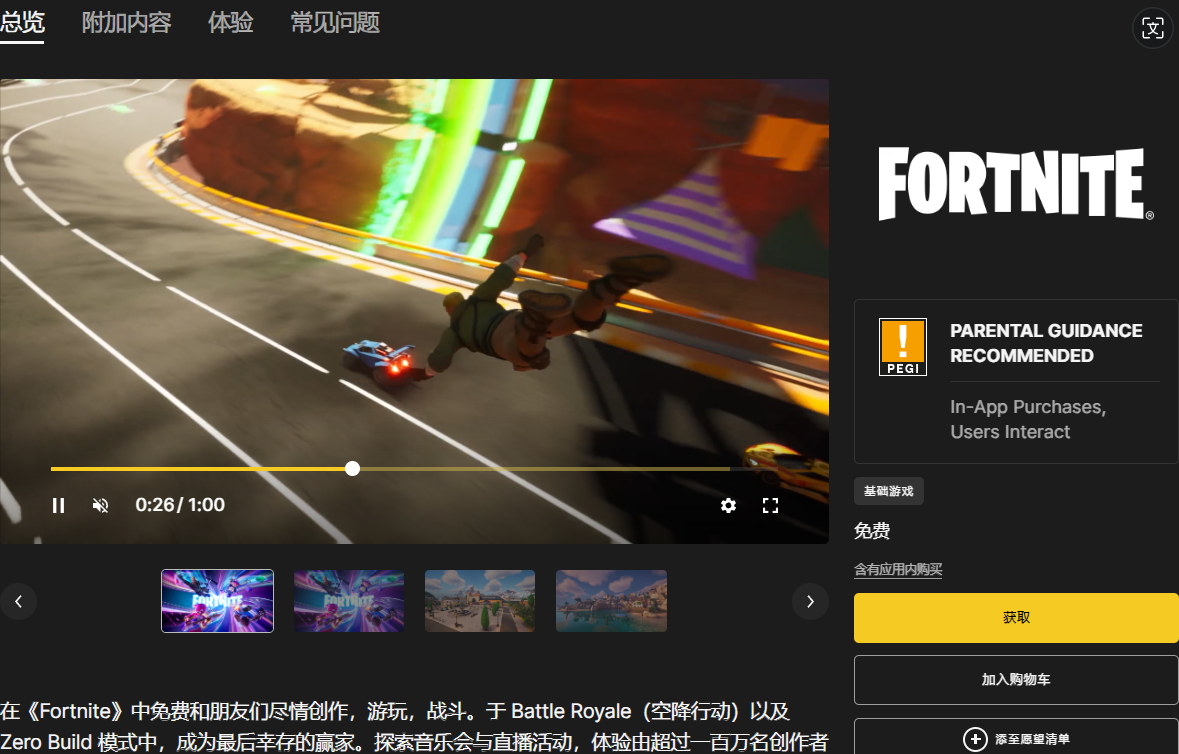Pause the Fortnite trailer video

(58, 506)
